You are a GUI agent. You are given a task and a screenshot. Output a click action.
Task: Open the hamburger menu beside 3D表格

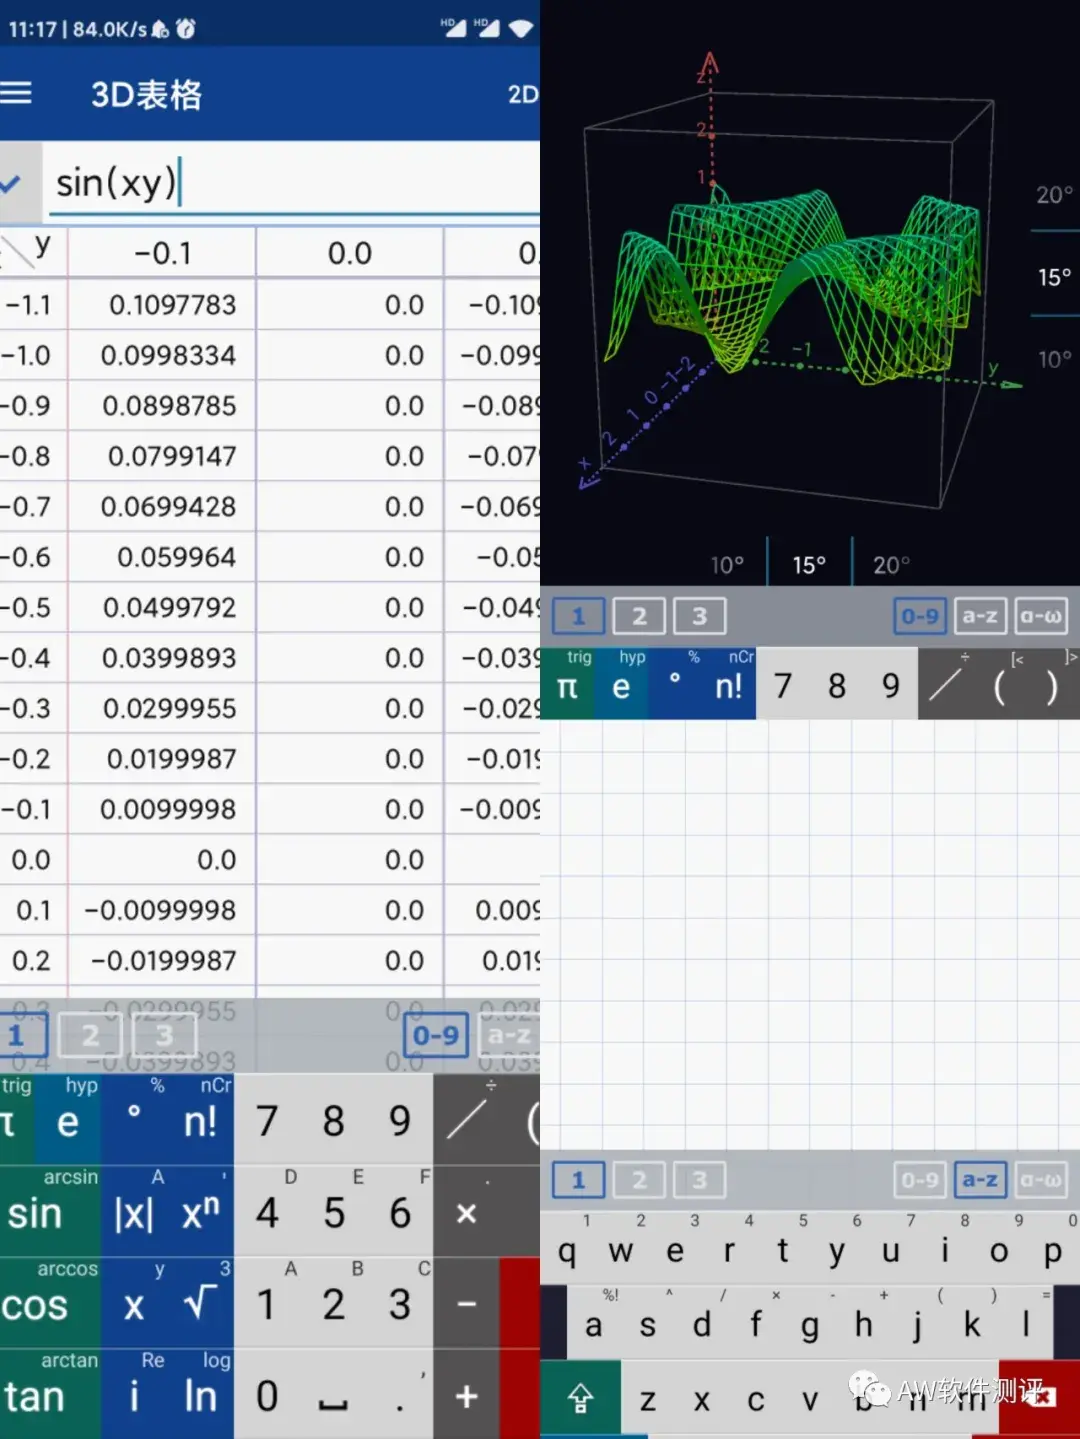click(15, 94)
